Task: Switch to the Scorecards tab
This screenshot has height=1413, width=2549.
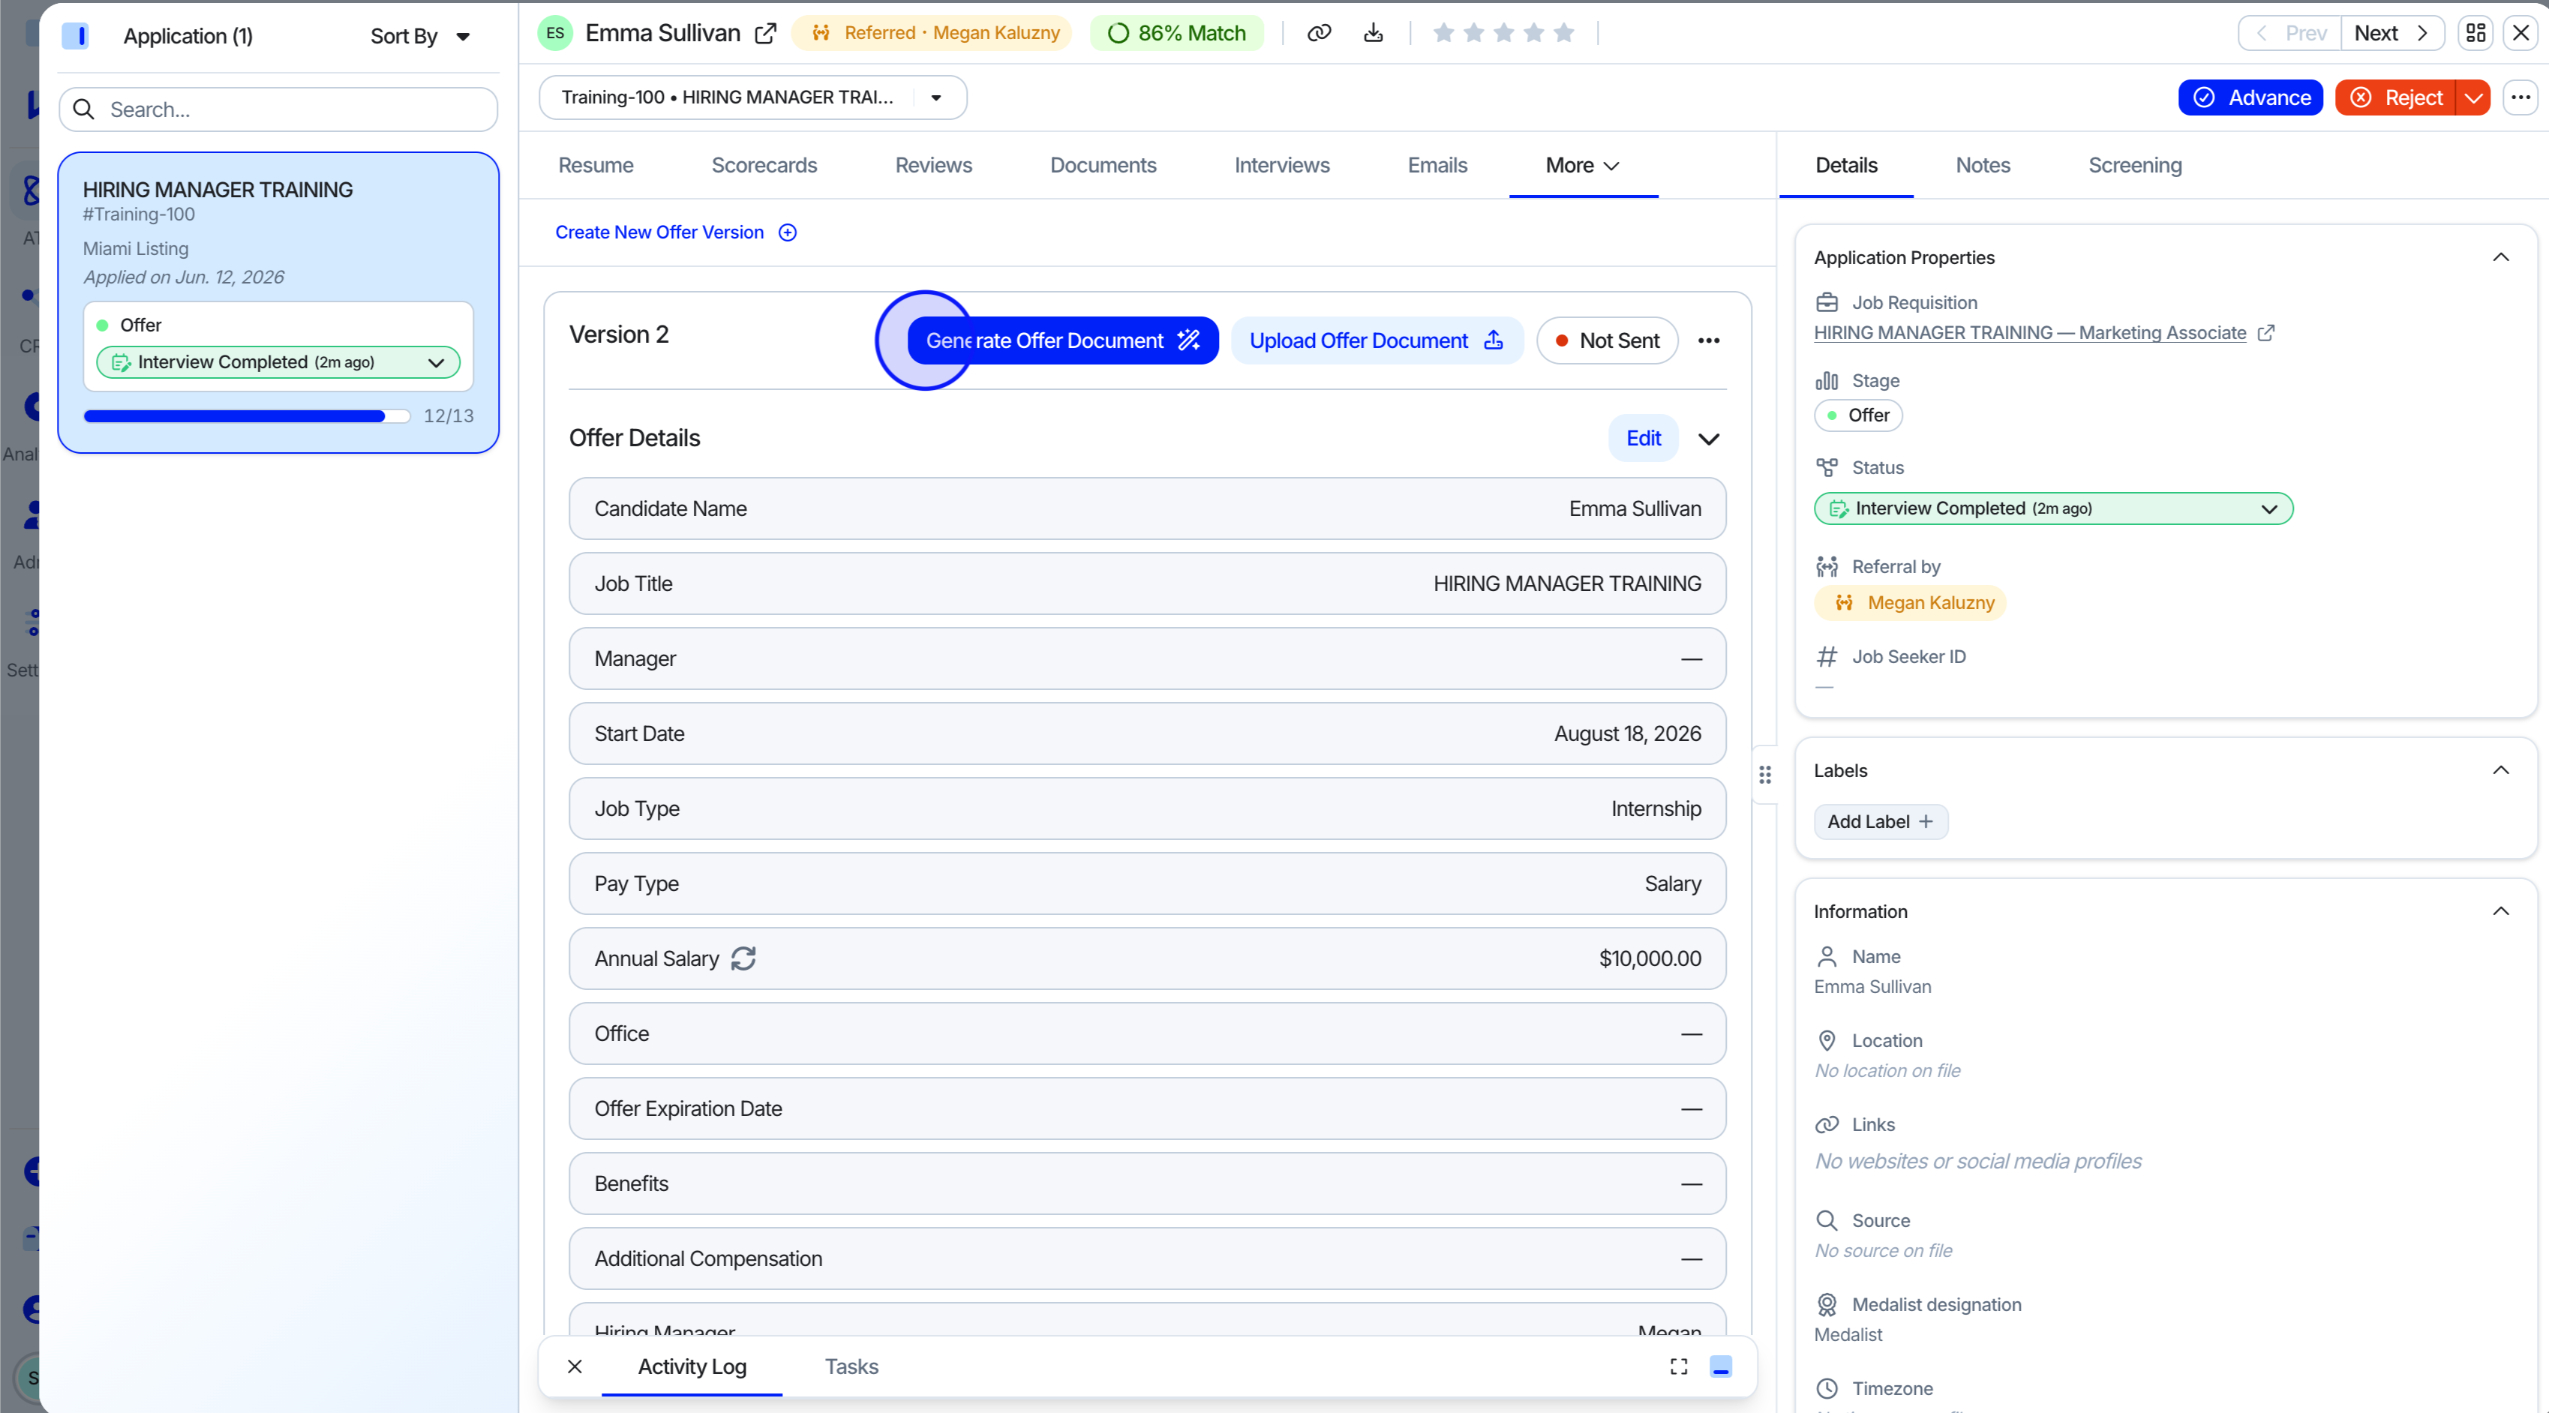Action: pyautogui.click(x=764, y=166)
